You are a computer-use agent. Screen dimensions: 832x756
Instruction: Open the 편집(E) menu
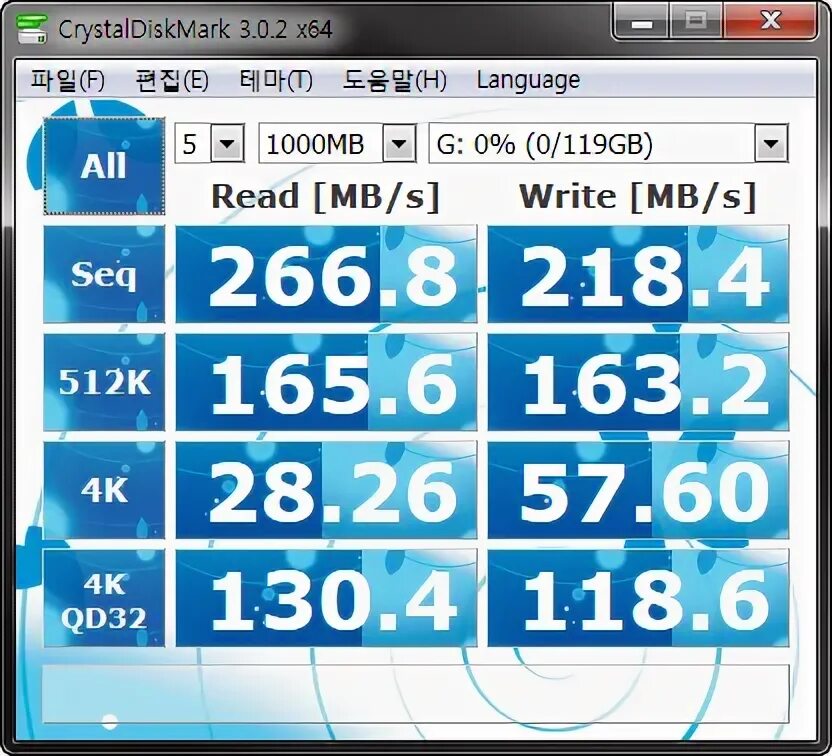[172, 81]
